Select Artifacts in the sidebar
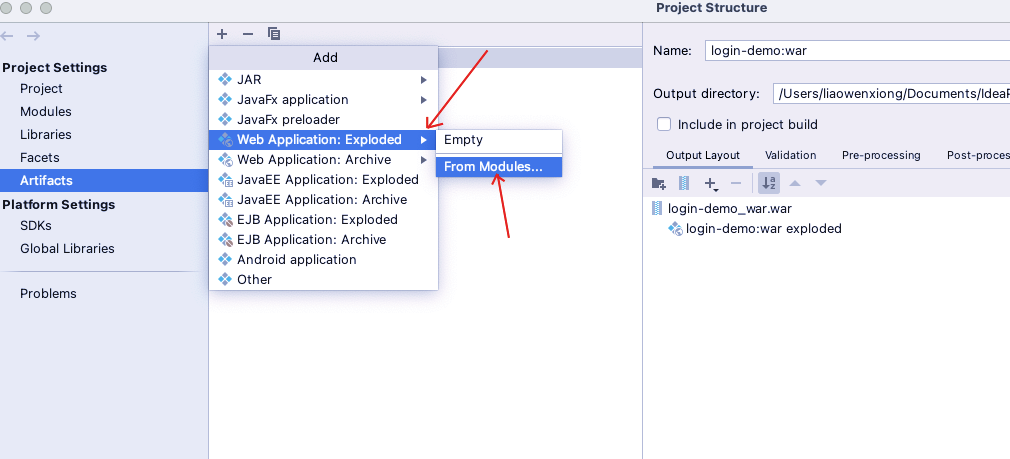 tap(104, 181)
